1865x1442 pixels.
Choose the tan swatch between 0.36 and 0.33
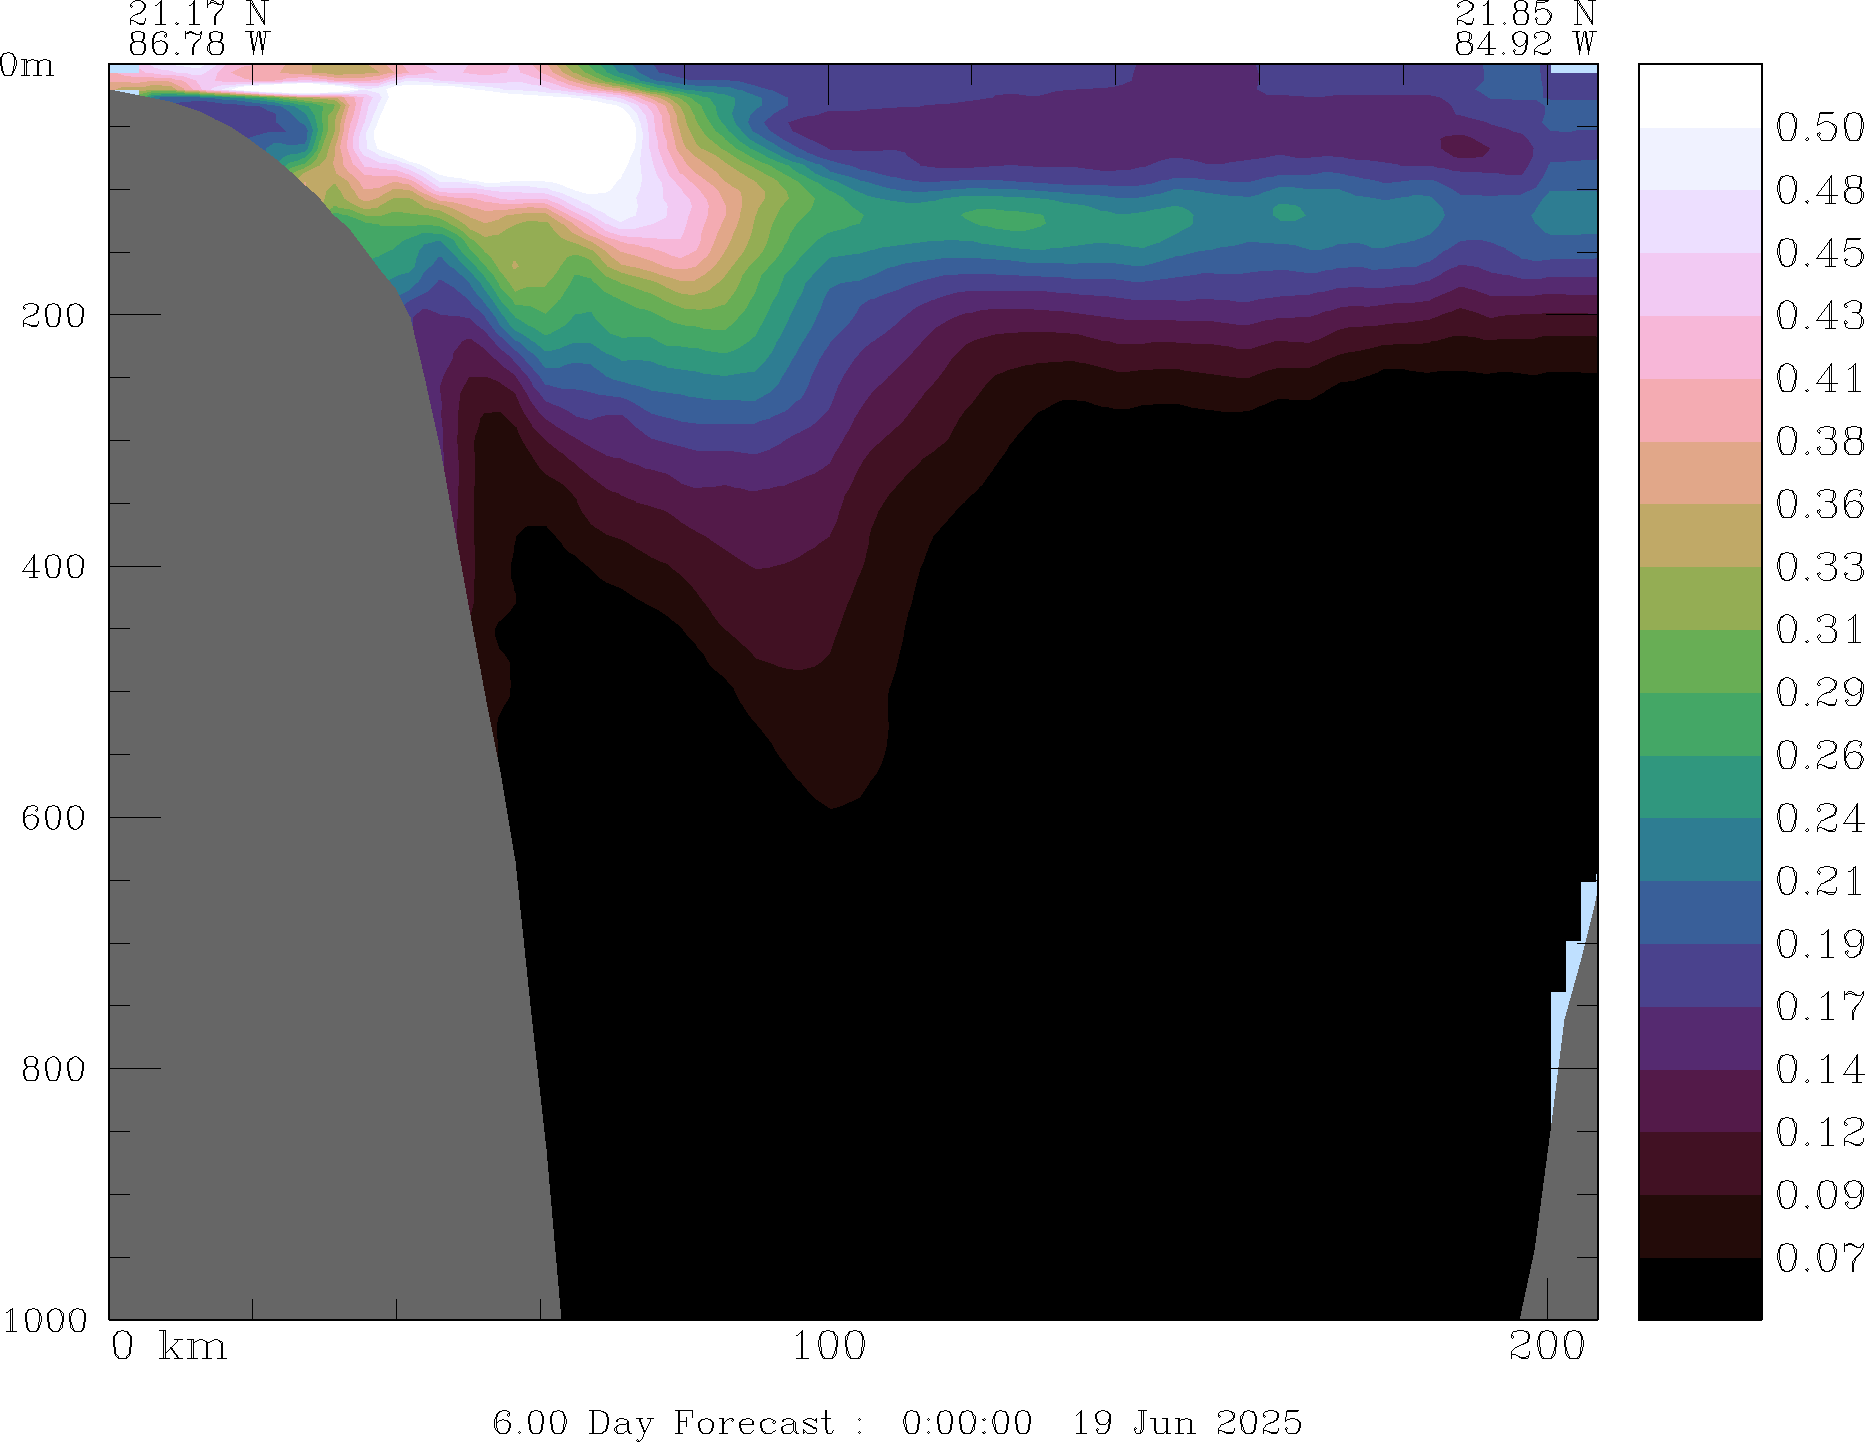1699,535
